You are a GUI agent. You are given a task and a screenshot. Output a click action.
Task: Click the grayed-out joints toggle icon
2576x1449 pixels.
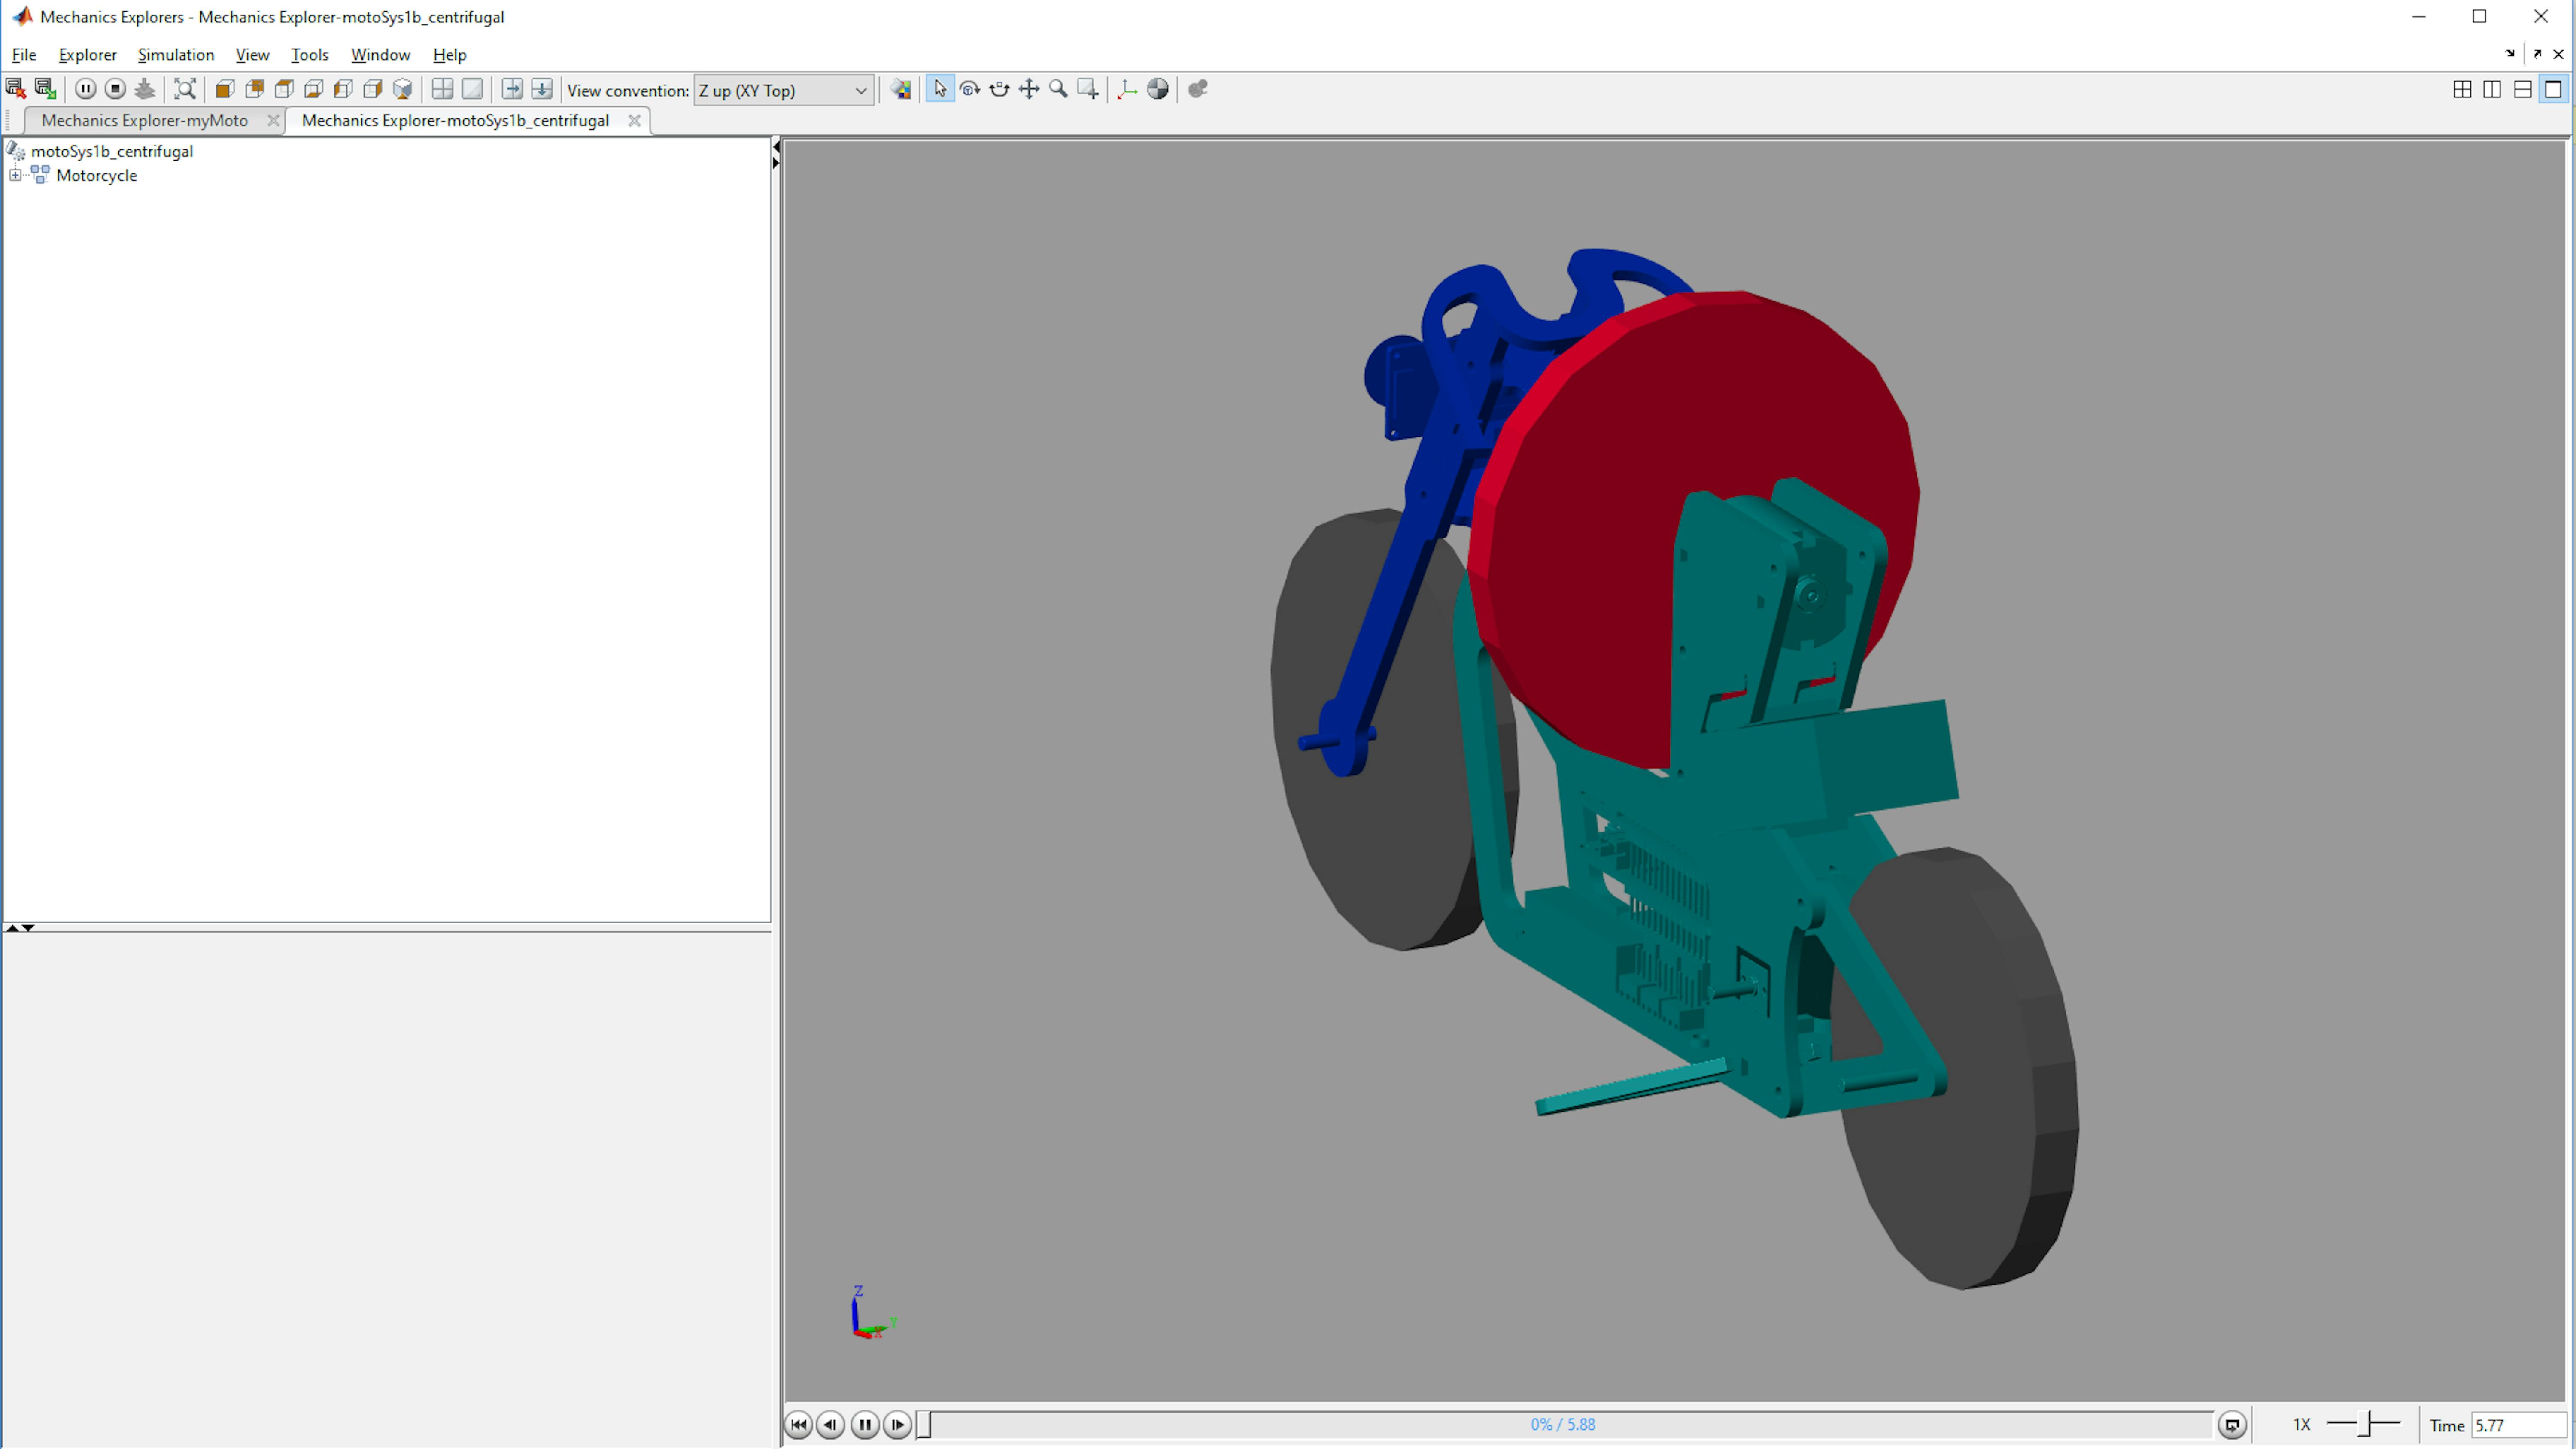[x=1198, y=89]
